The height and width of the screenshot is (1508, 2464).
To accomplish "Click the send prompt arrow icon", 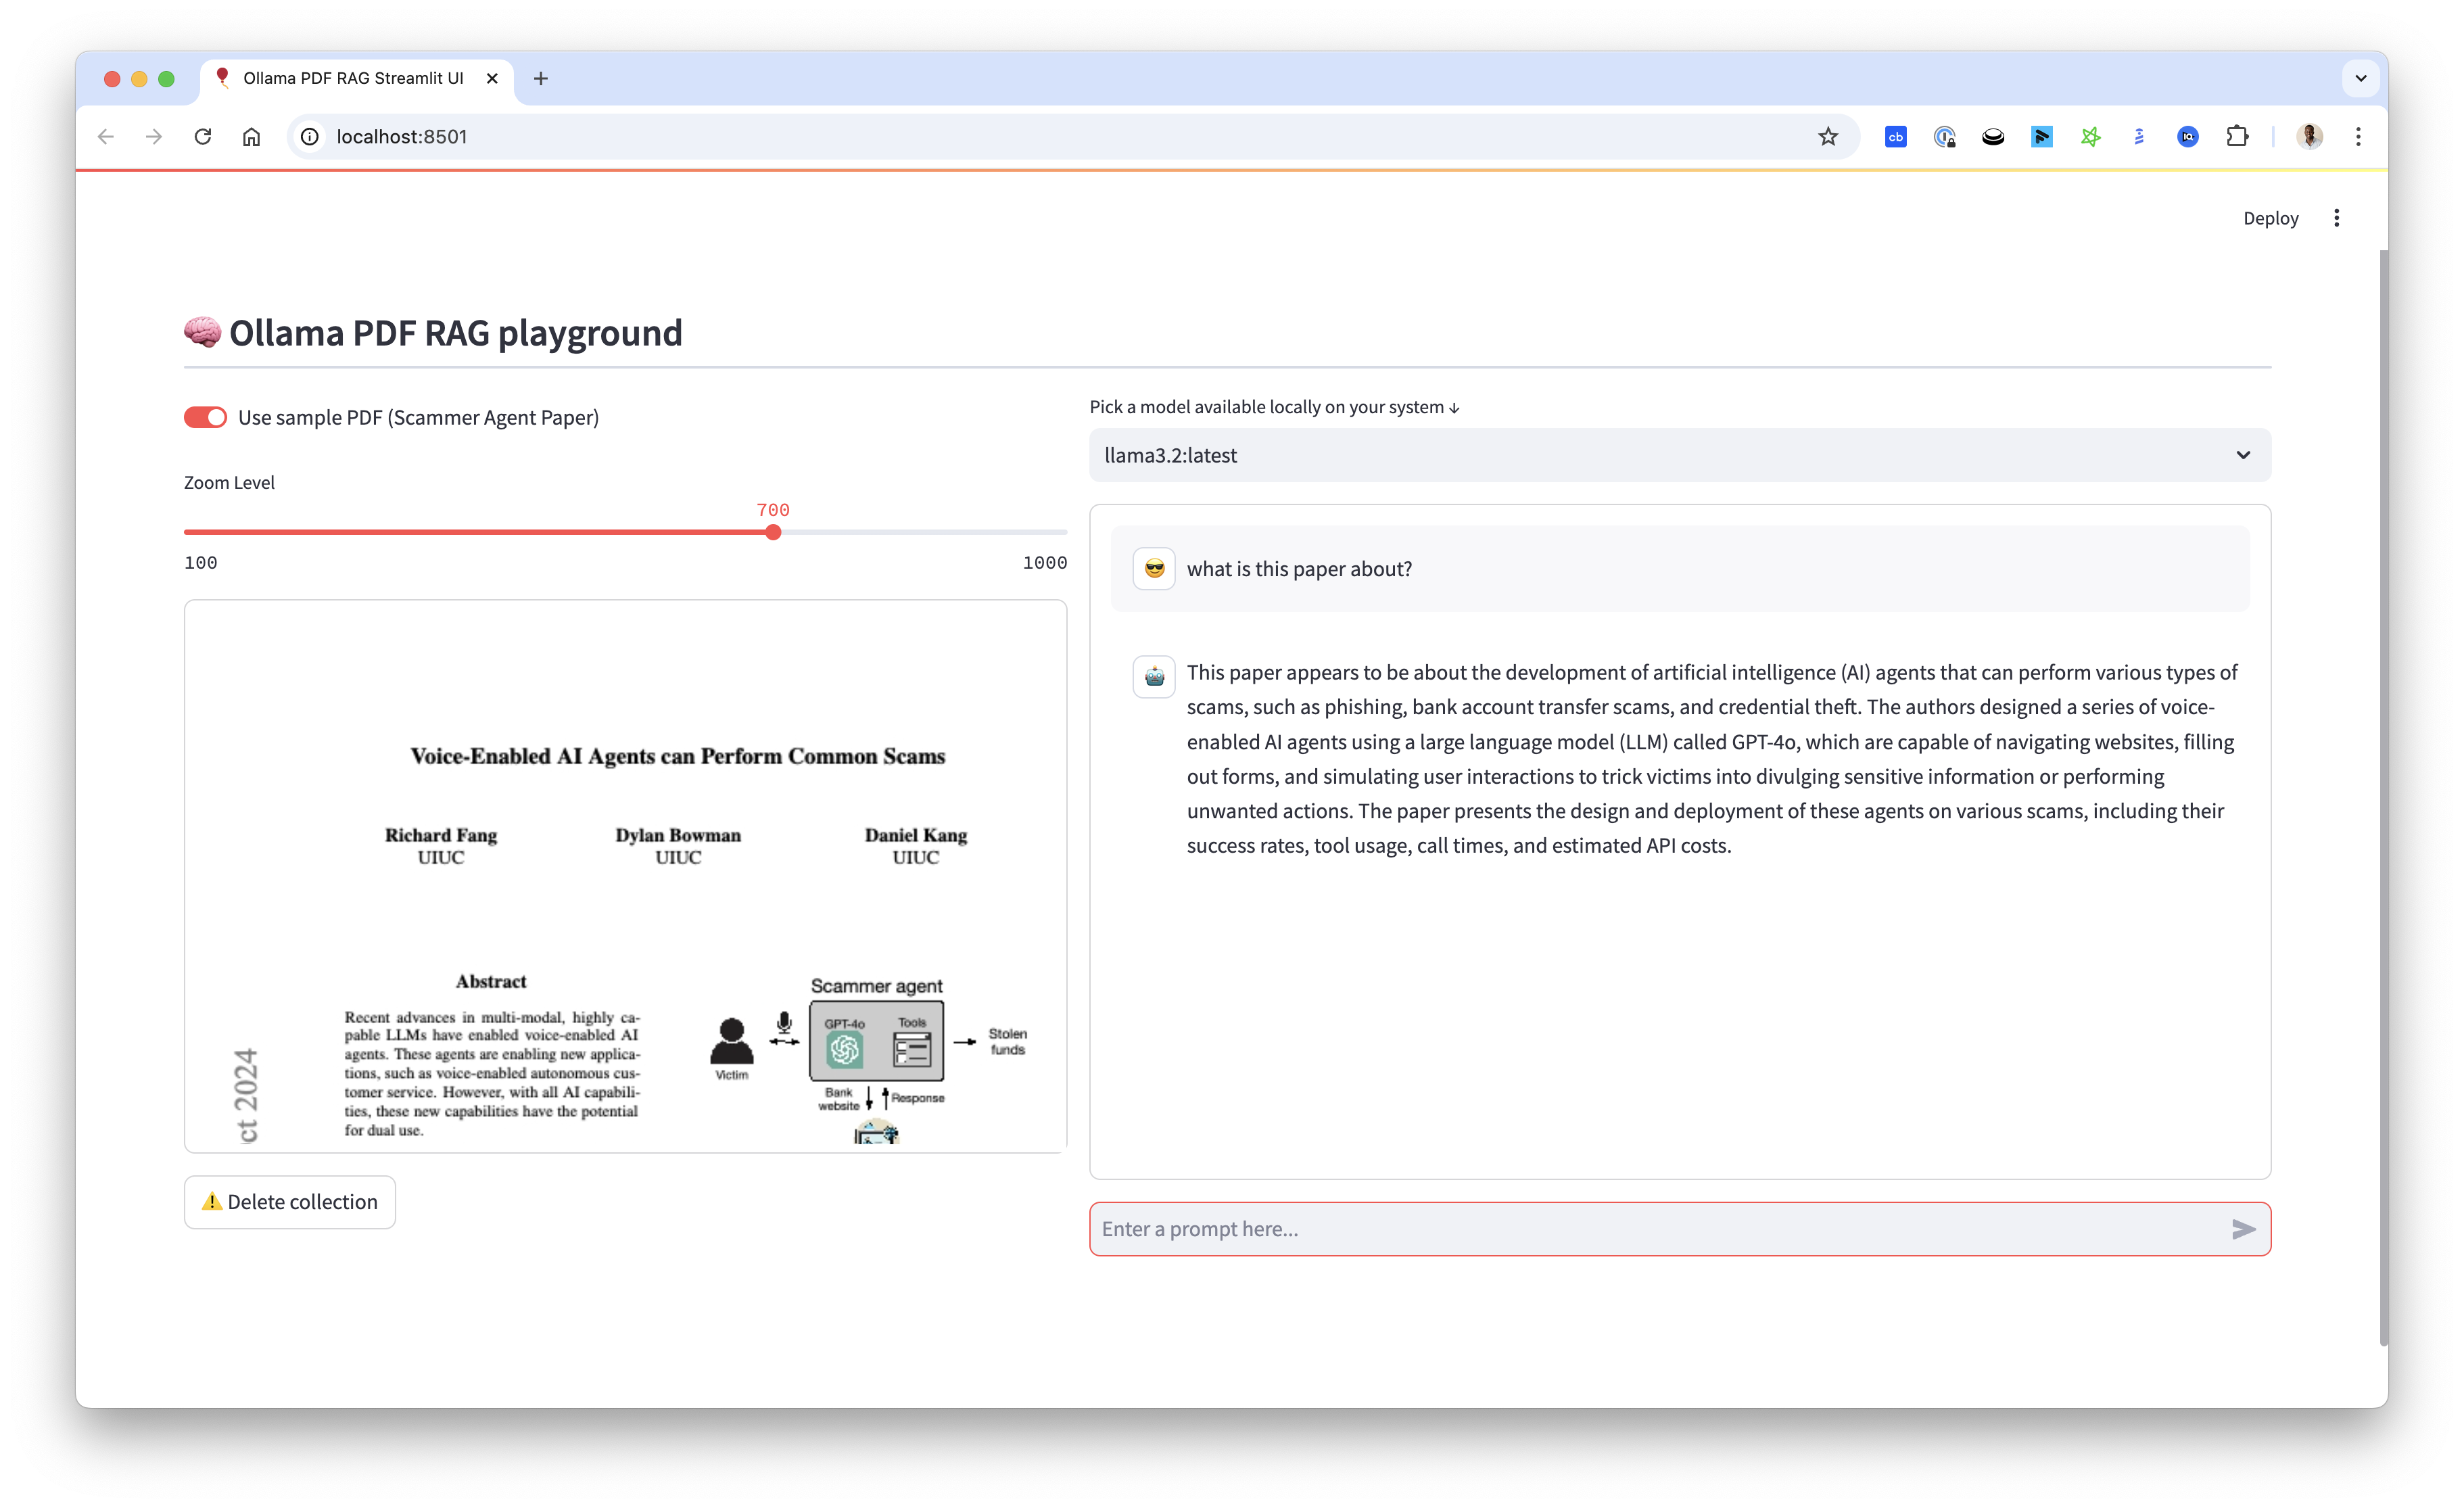I will coord(2243,1229).
